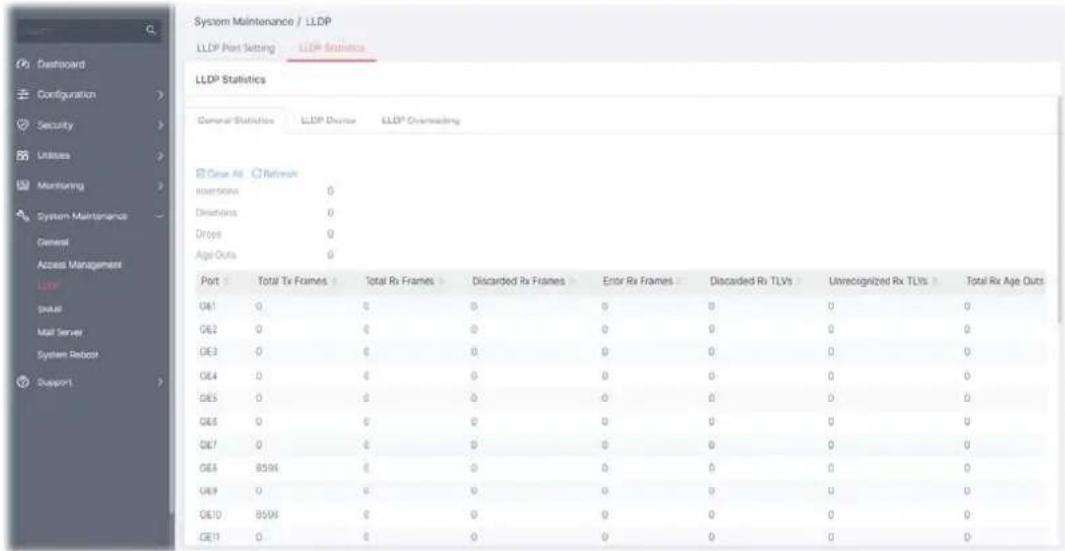Click the GE5 port cell
Image resolution: width=1065 pixels, height=551 pixels.
coord(208,398)
